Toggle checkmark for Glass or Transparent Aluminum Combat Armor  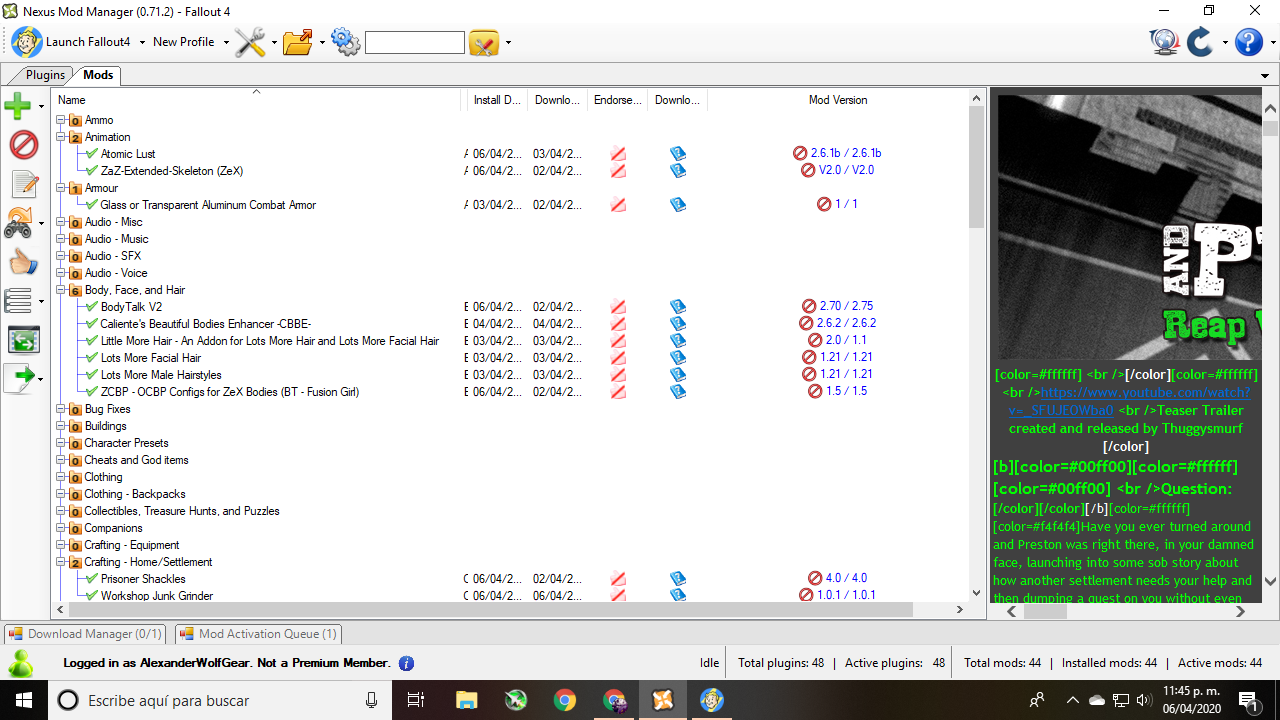coord(92,205)
